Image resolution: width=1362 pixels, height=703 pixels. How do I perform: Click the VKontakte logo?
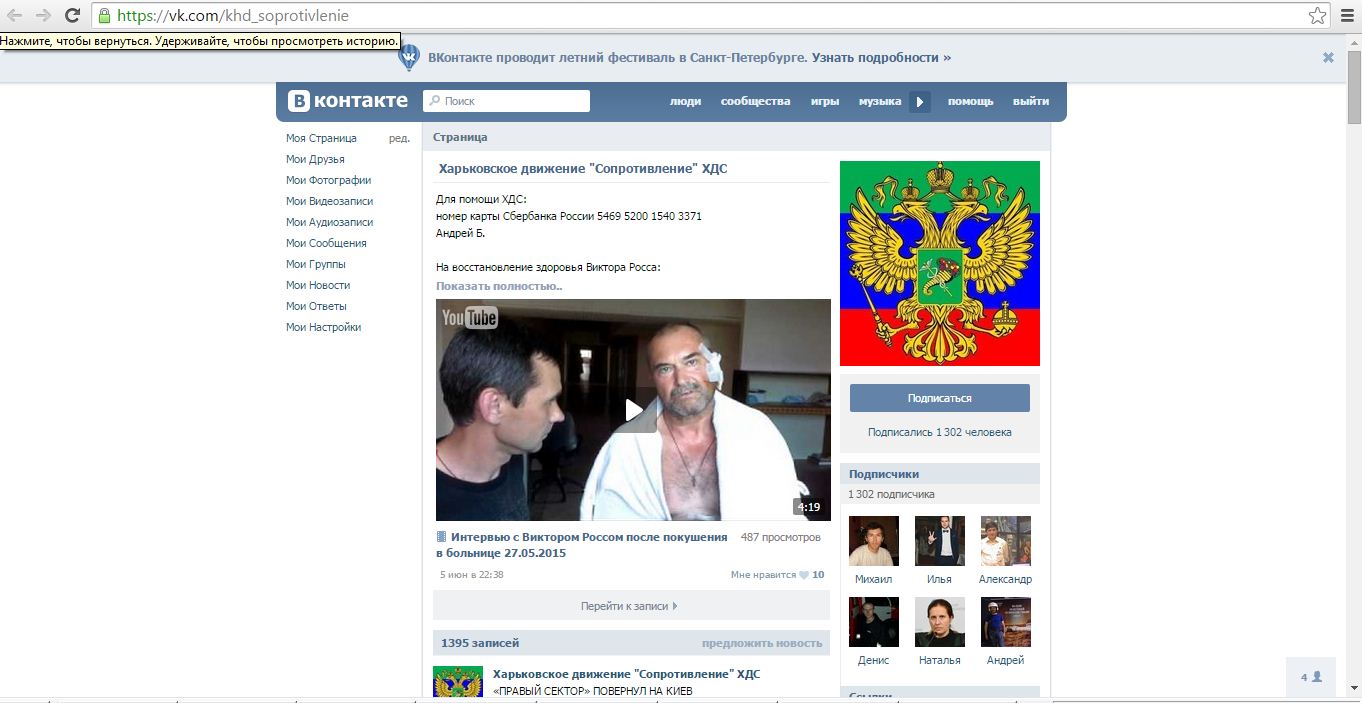coord(348,101)
